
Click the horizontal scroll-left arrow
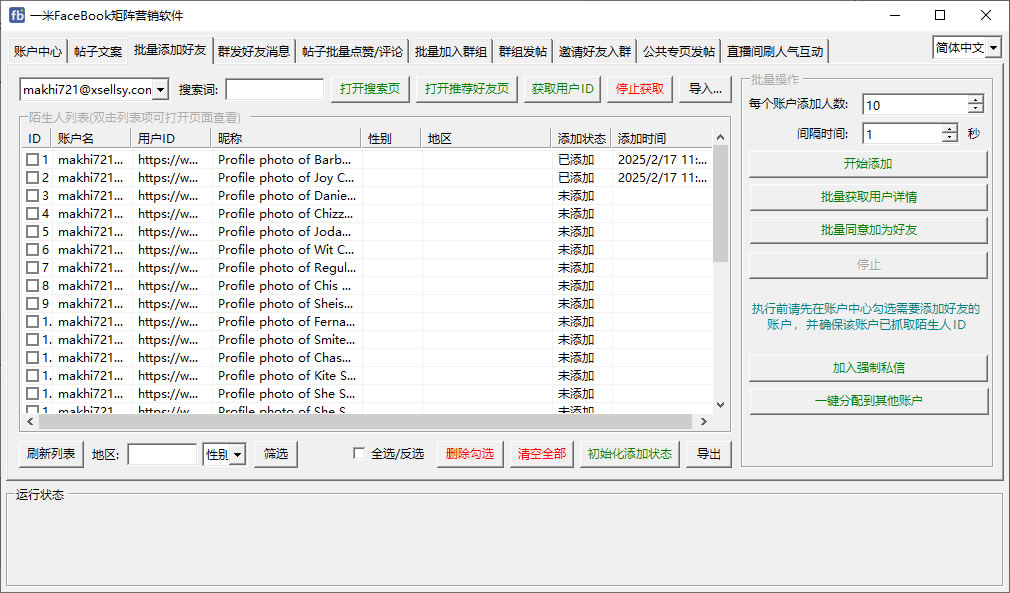pos(30,422)
